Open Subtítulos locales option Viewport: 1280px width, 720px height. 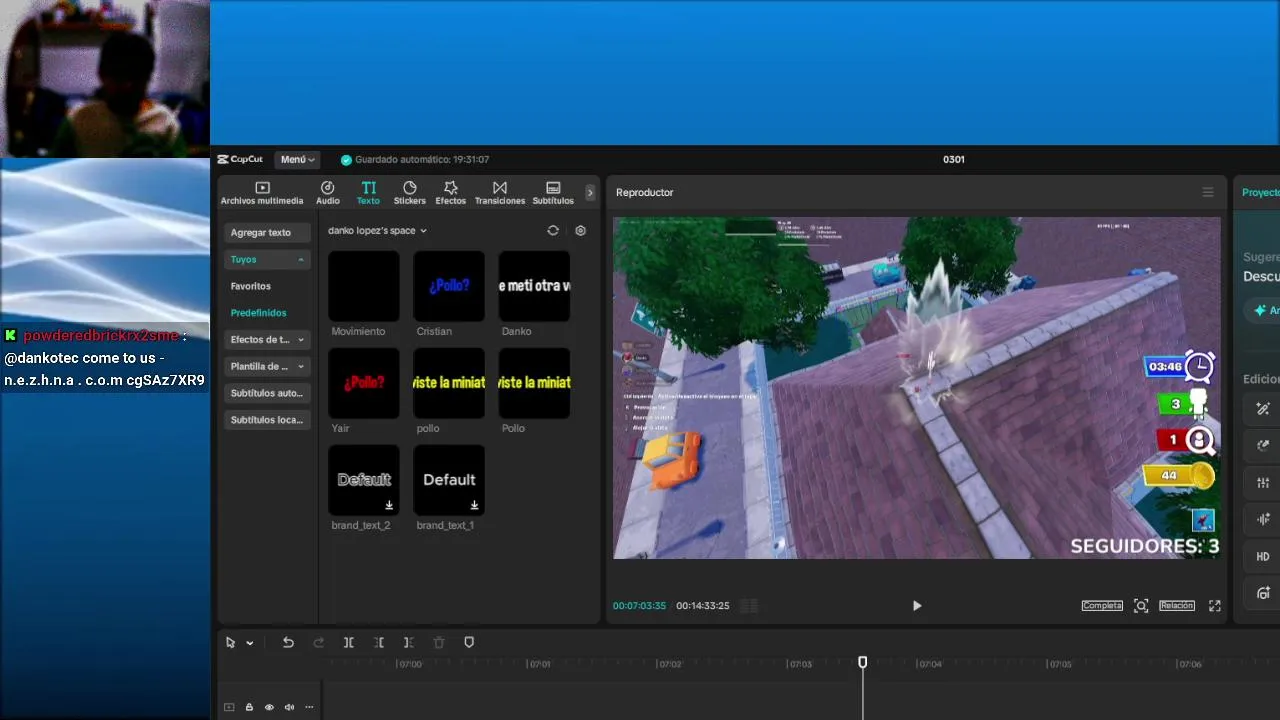(267, 420)
